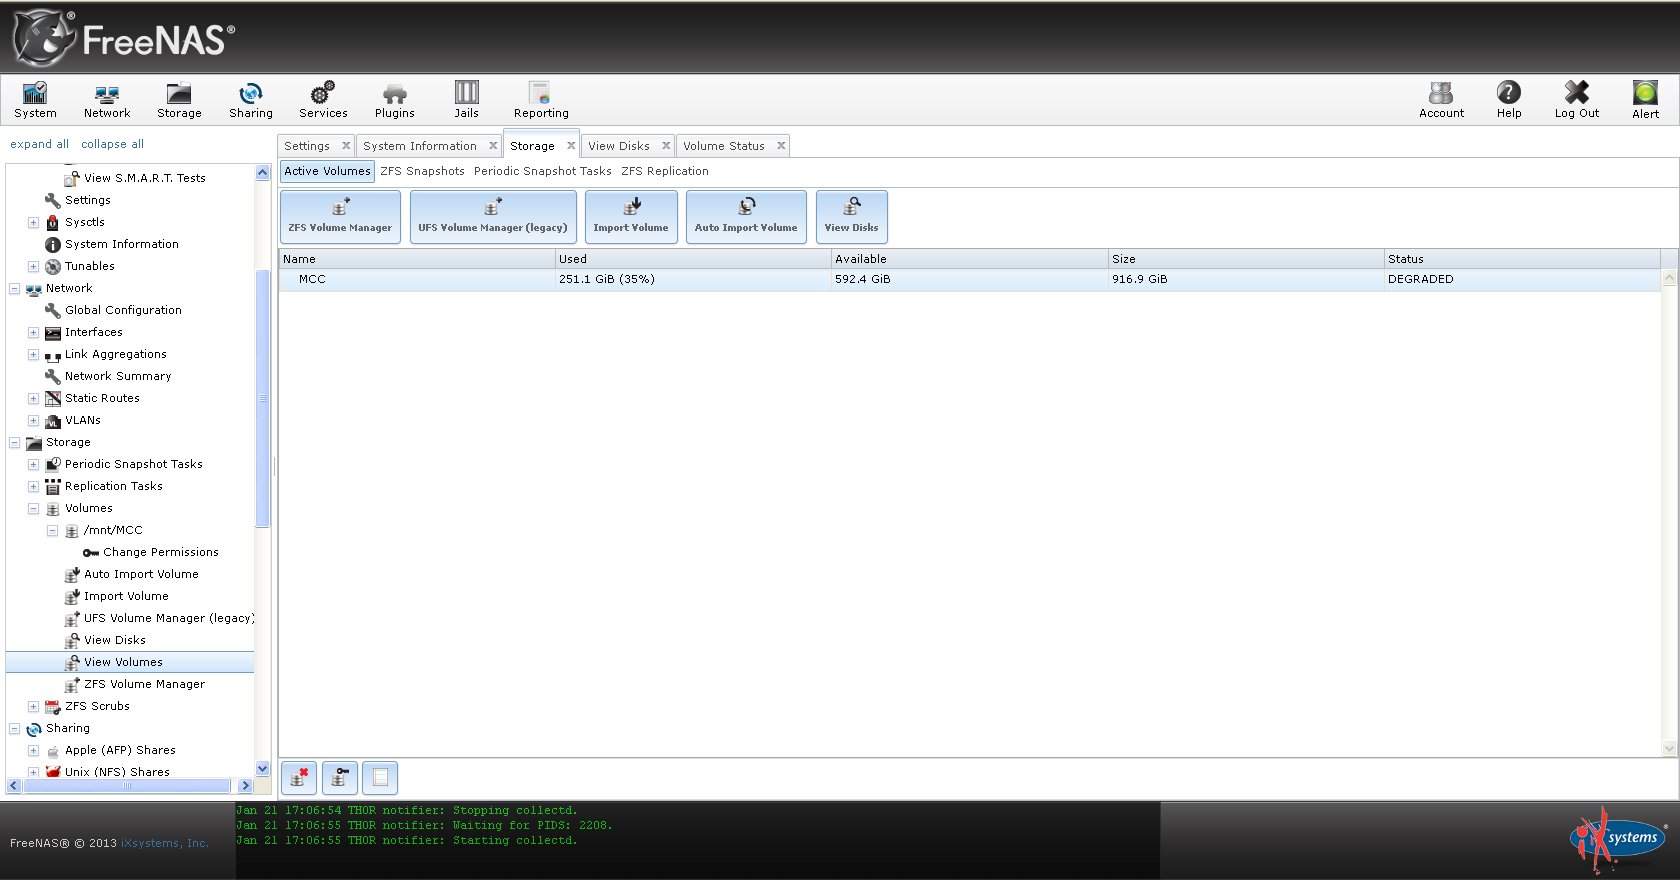Click the tree panel horizontal scroll-right arrow
Screen dimensions: 1680x880
coord(245,786)
